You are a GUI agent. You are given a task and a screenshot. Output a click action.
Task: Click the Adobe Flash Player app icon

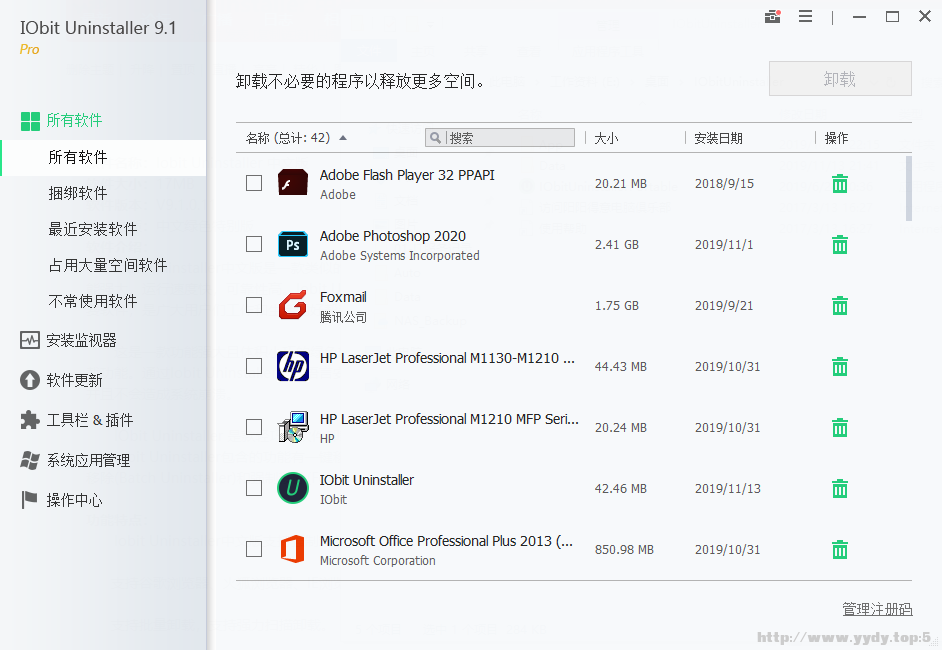coord(293,183)
